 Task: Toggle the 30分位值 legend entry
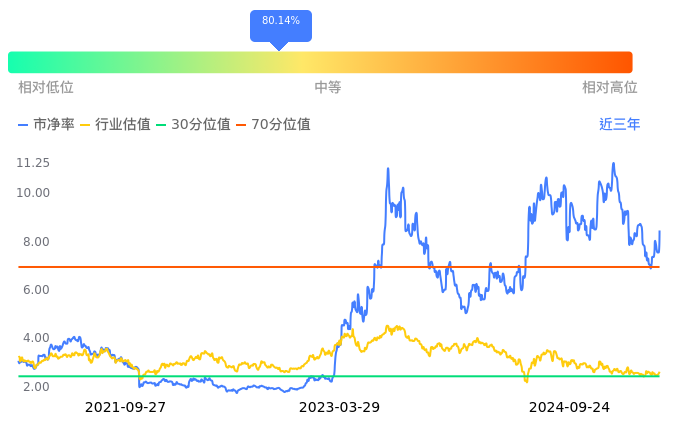[x=193, y=125]
